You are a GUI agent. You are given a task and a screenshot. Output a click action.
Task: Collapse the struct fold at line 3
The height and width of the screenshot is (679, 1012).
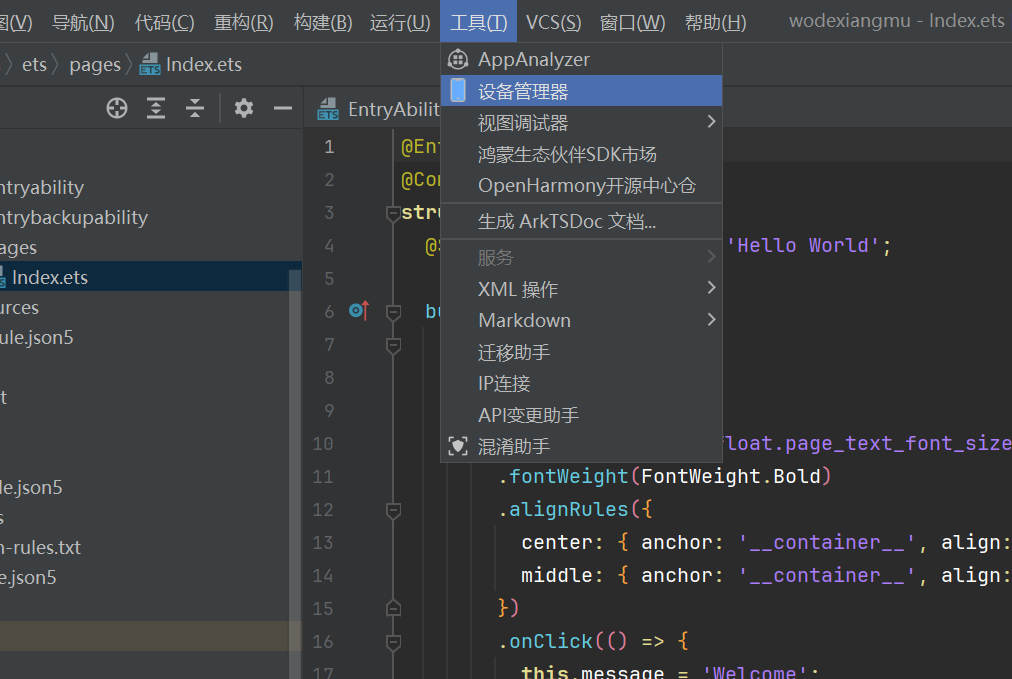392,213
